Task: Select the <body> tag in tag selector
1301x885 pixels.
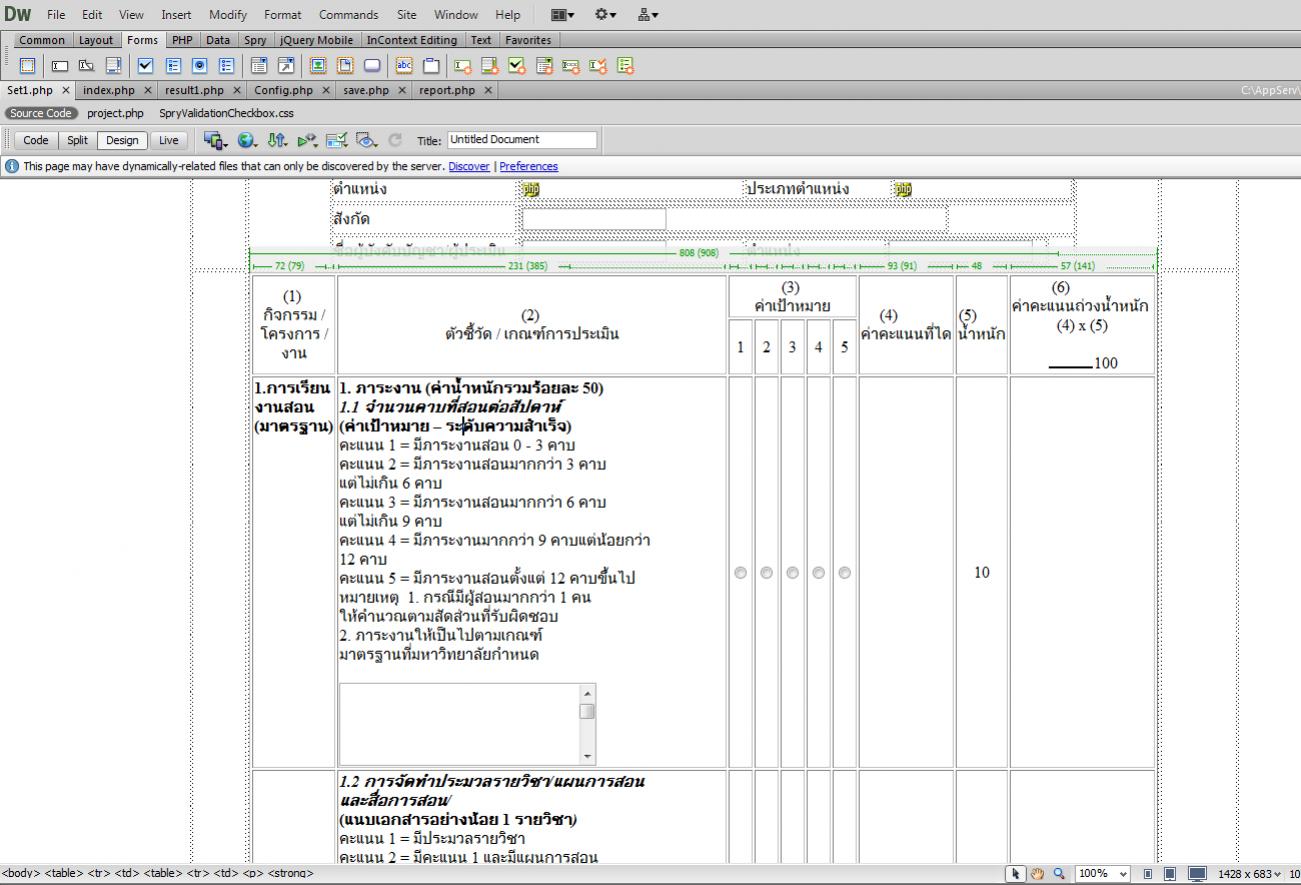Action: point(21,874)
